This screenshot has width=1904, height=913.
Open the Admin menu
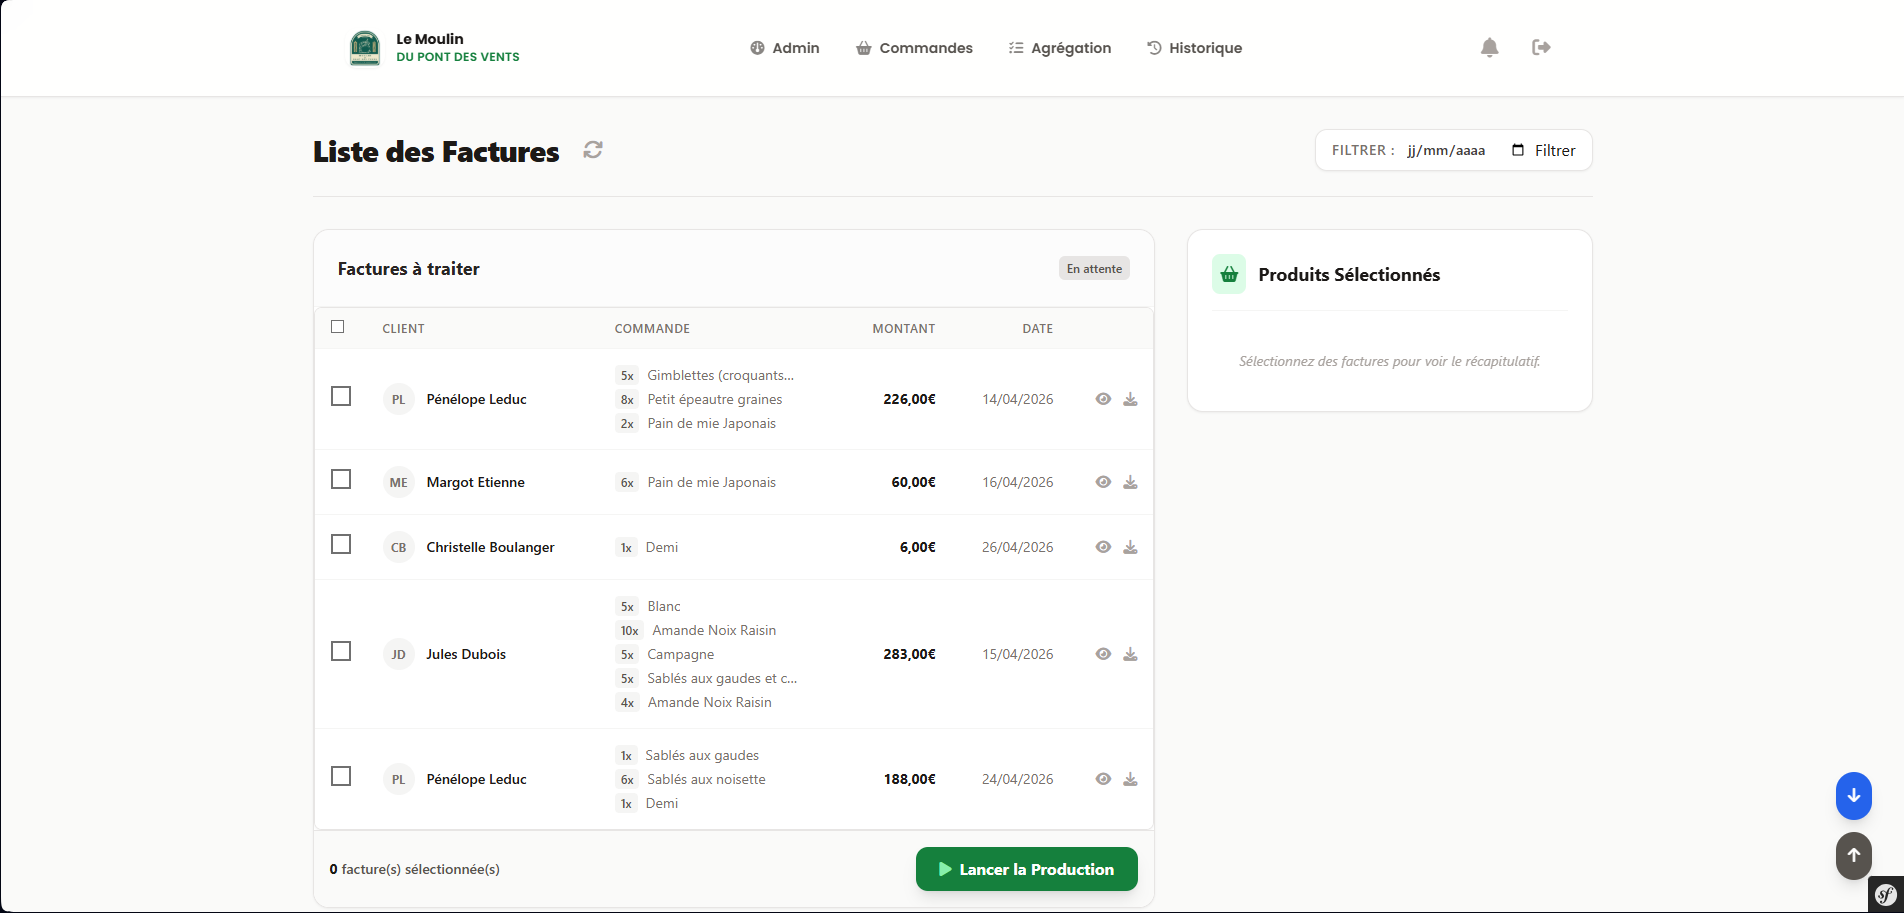(785, 48)
